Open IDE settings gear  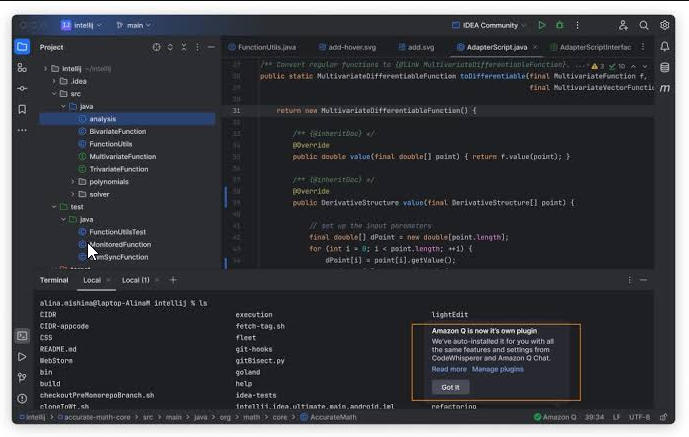pyautogui.click(x=664, y=25)
